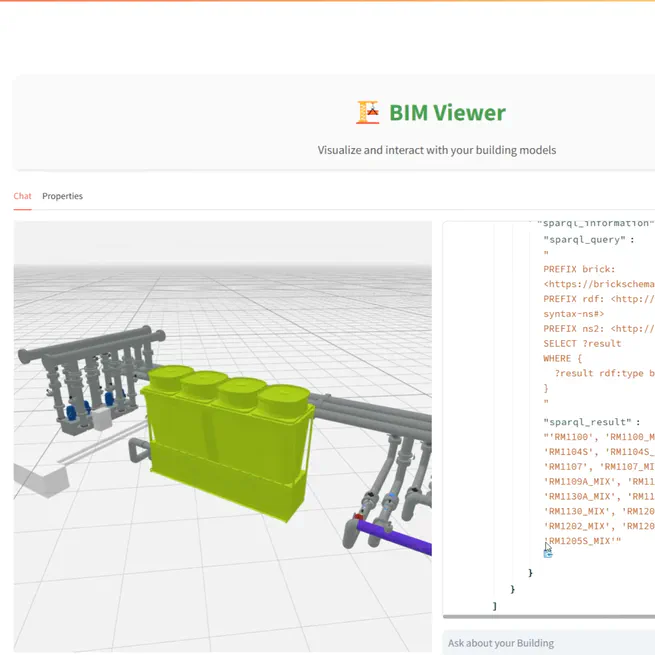655x655 pixels.
Task: Click the 'WHERE {' line
Action: point(562,358)
